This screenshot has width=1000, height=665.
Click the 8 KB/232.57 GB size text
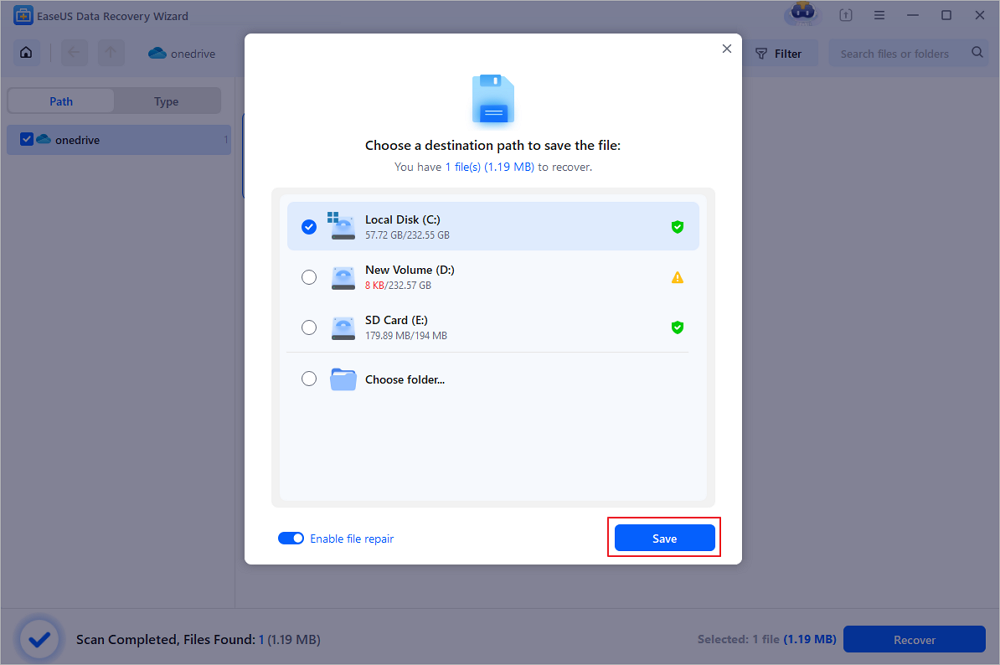tap(398, 286)
